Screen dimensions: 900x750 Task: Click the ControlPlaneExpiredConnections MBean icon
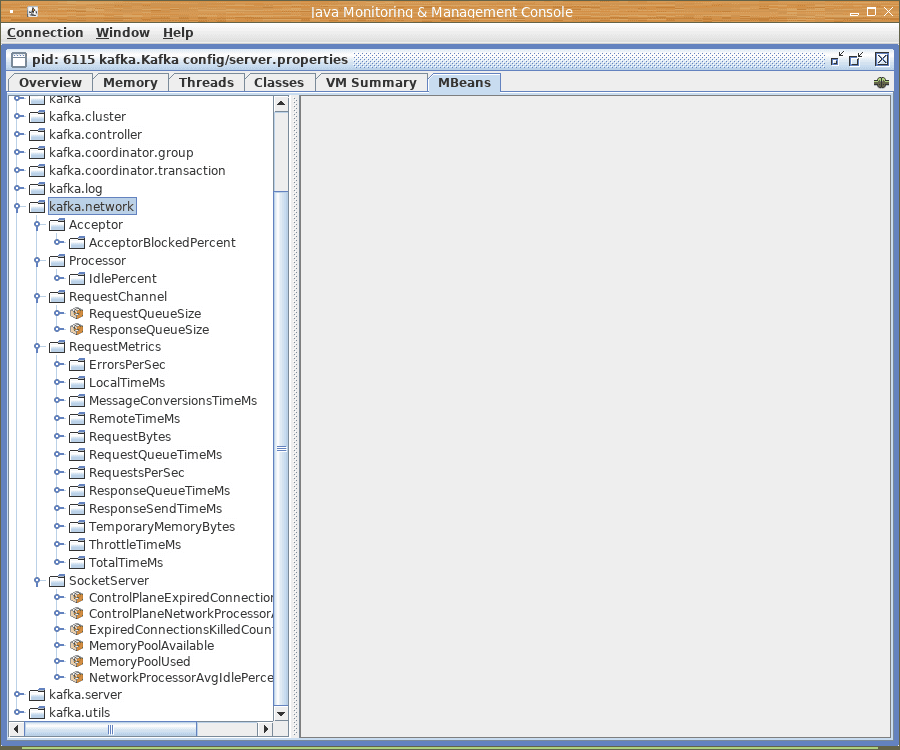(76, 597)
